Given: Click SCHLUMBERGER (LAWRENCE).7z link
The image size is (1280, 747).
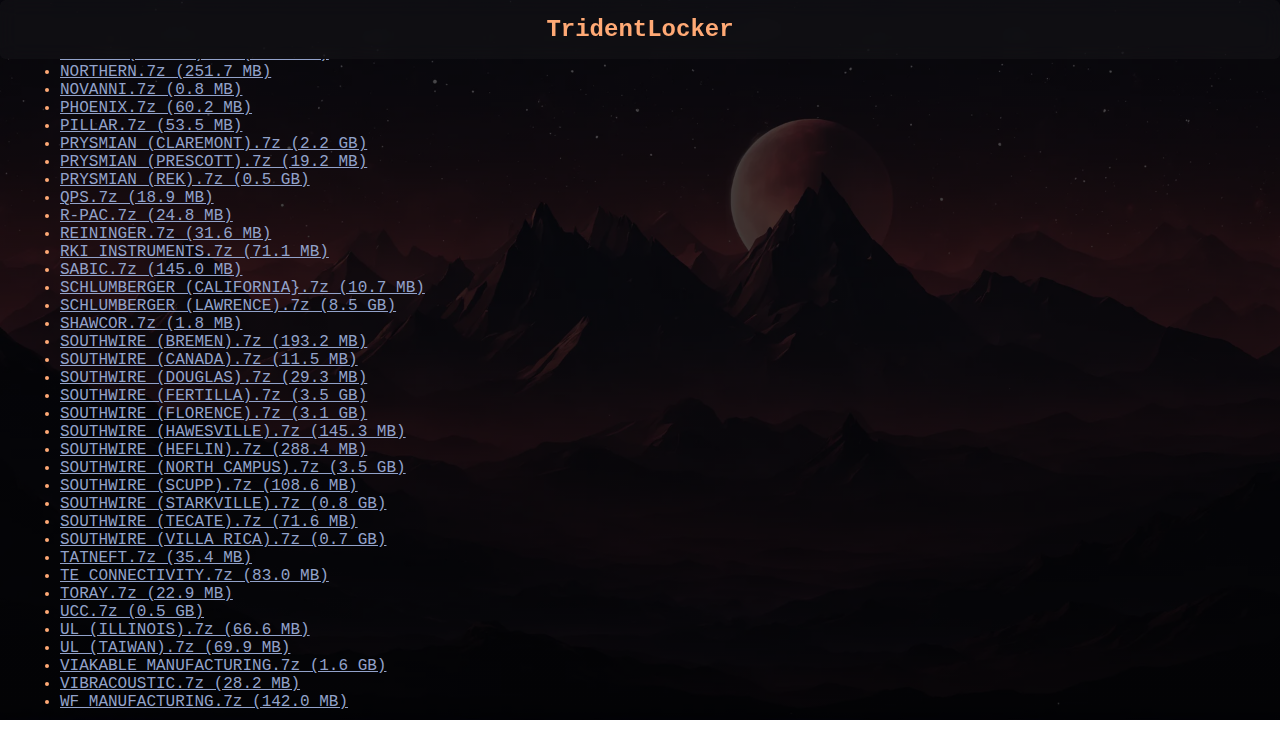Looking at the screenshot, I should 227,306.
